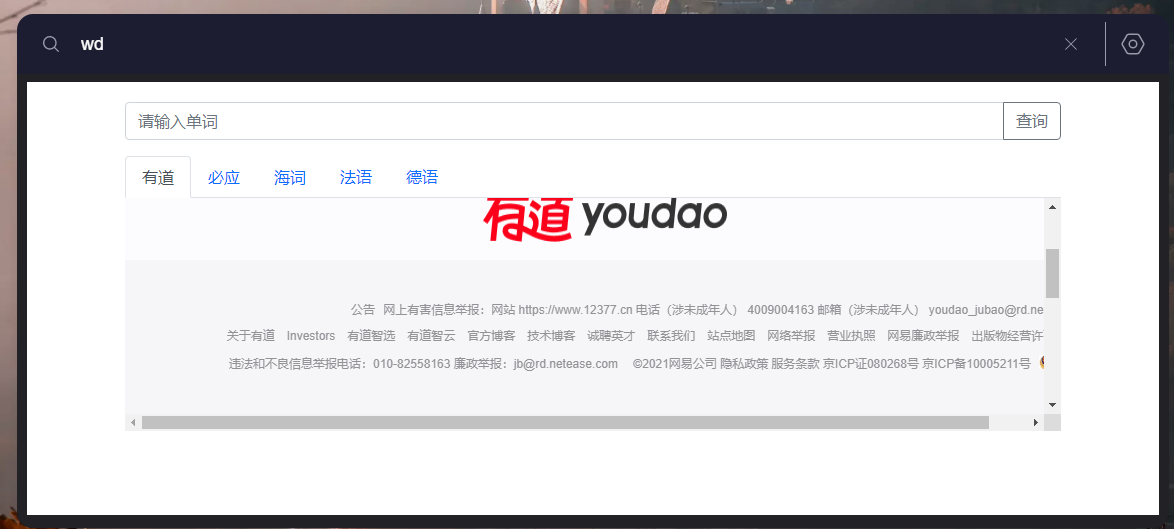This screenshot has height=529, width=1174.
Task: Open the 有道智云 link
Action: [x=431, y=336]
